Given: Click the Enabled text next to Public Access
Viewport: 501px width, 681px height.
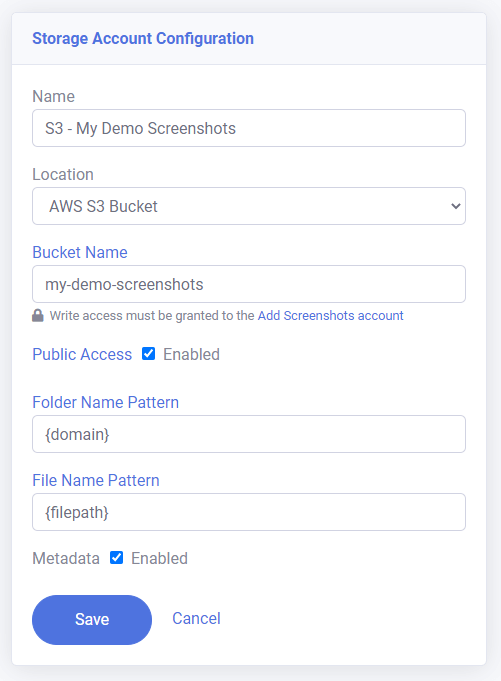Looking at the screenshot, I should (x=191, y=354).
